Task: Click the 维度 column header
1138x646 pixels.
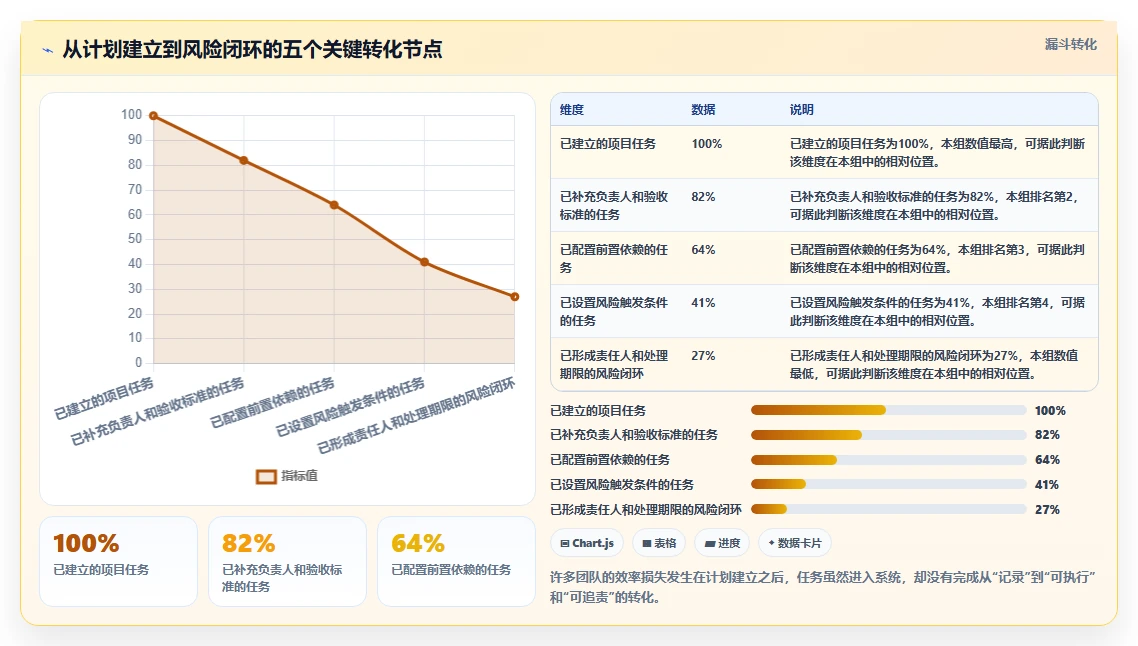Action: point(572,110)
